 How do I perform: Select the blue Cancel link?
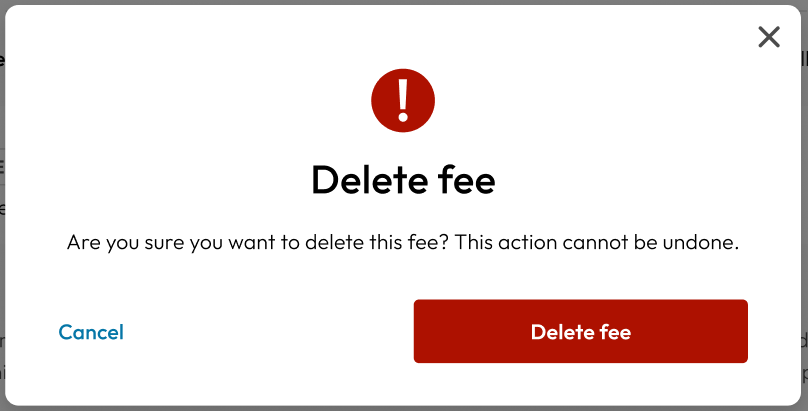91,332
